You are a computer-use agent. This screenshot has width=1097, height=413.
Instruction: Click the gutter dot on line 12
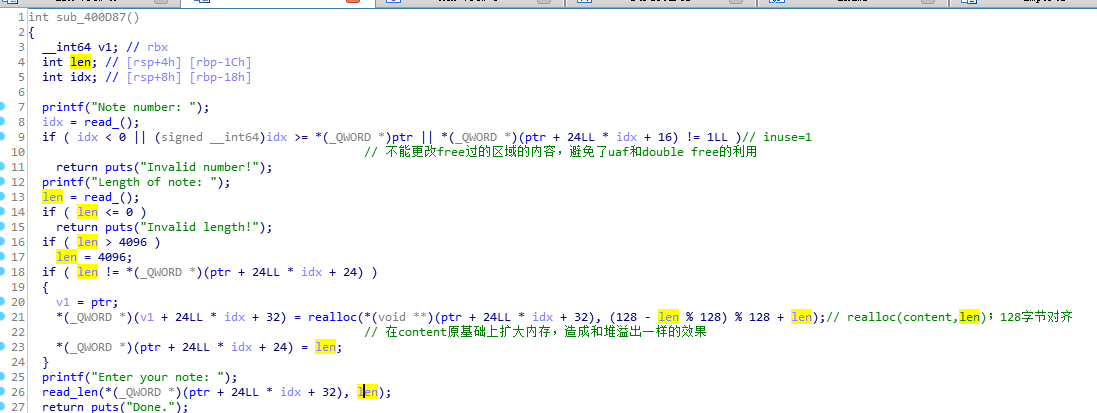point(5,182)
